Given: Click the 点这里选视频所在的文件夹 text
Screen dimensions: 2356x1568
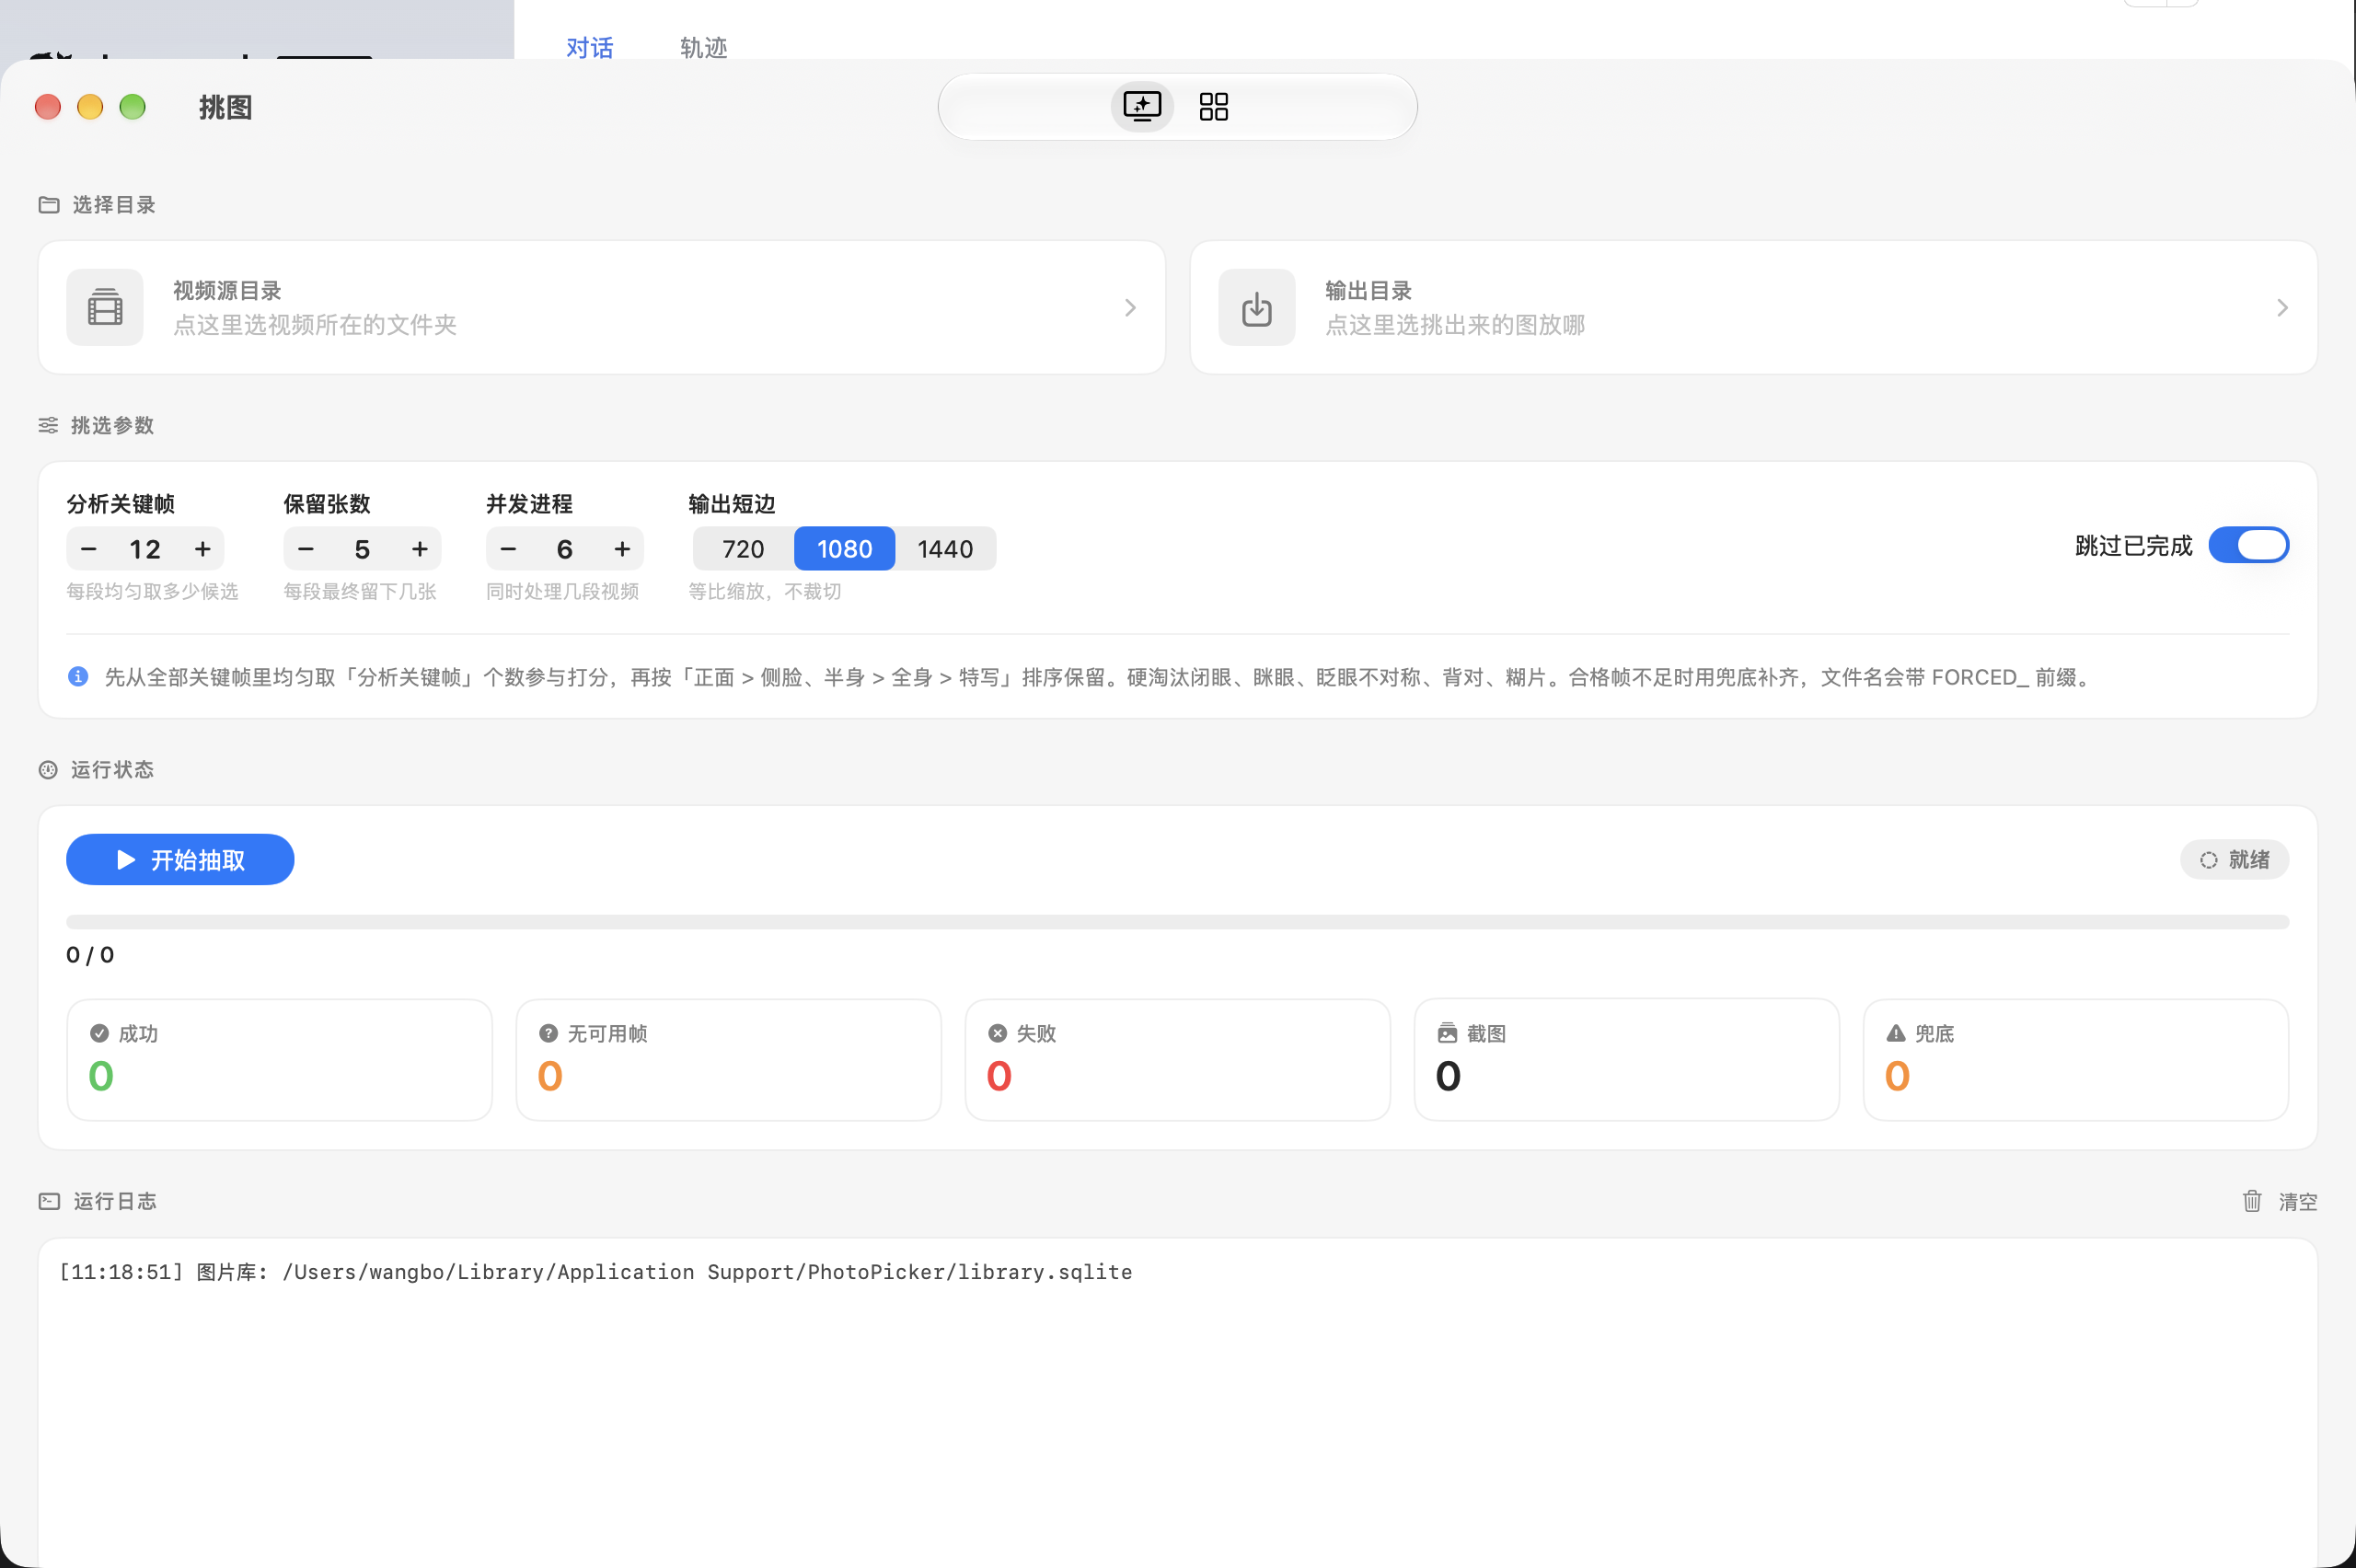Looking at the screenshot, I should (315, 324).
